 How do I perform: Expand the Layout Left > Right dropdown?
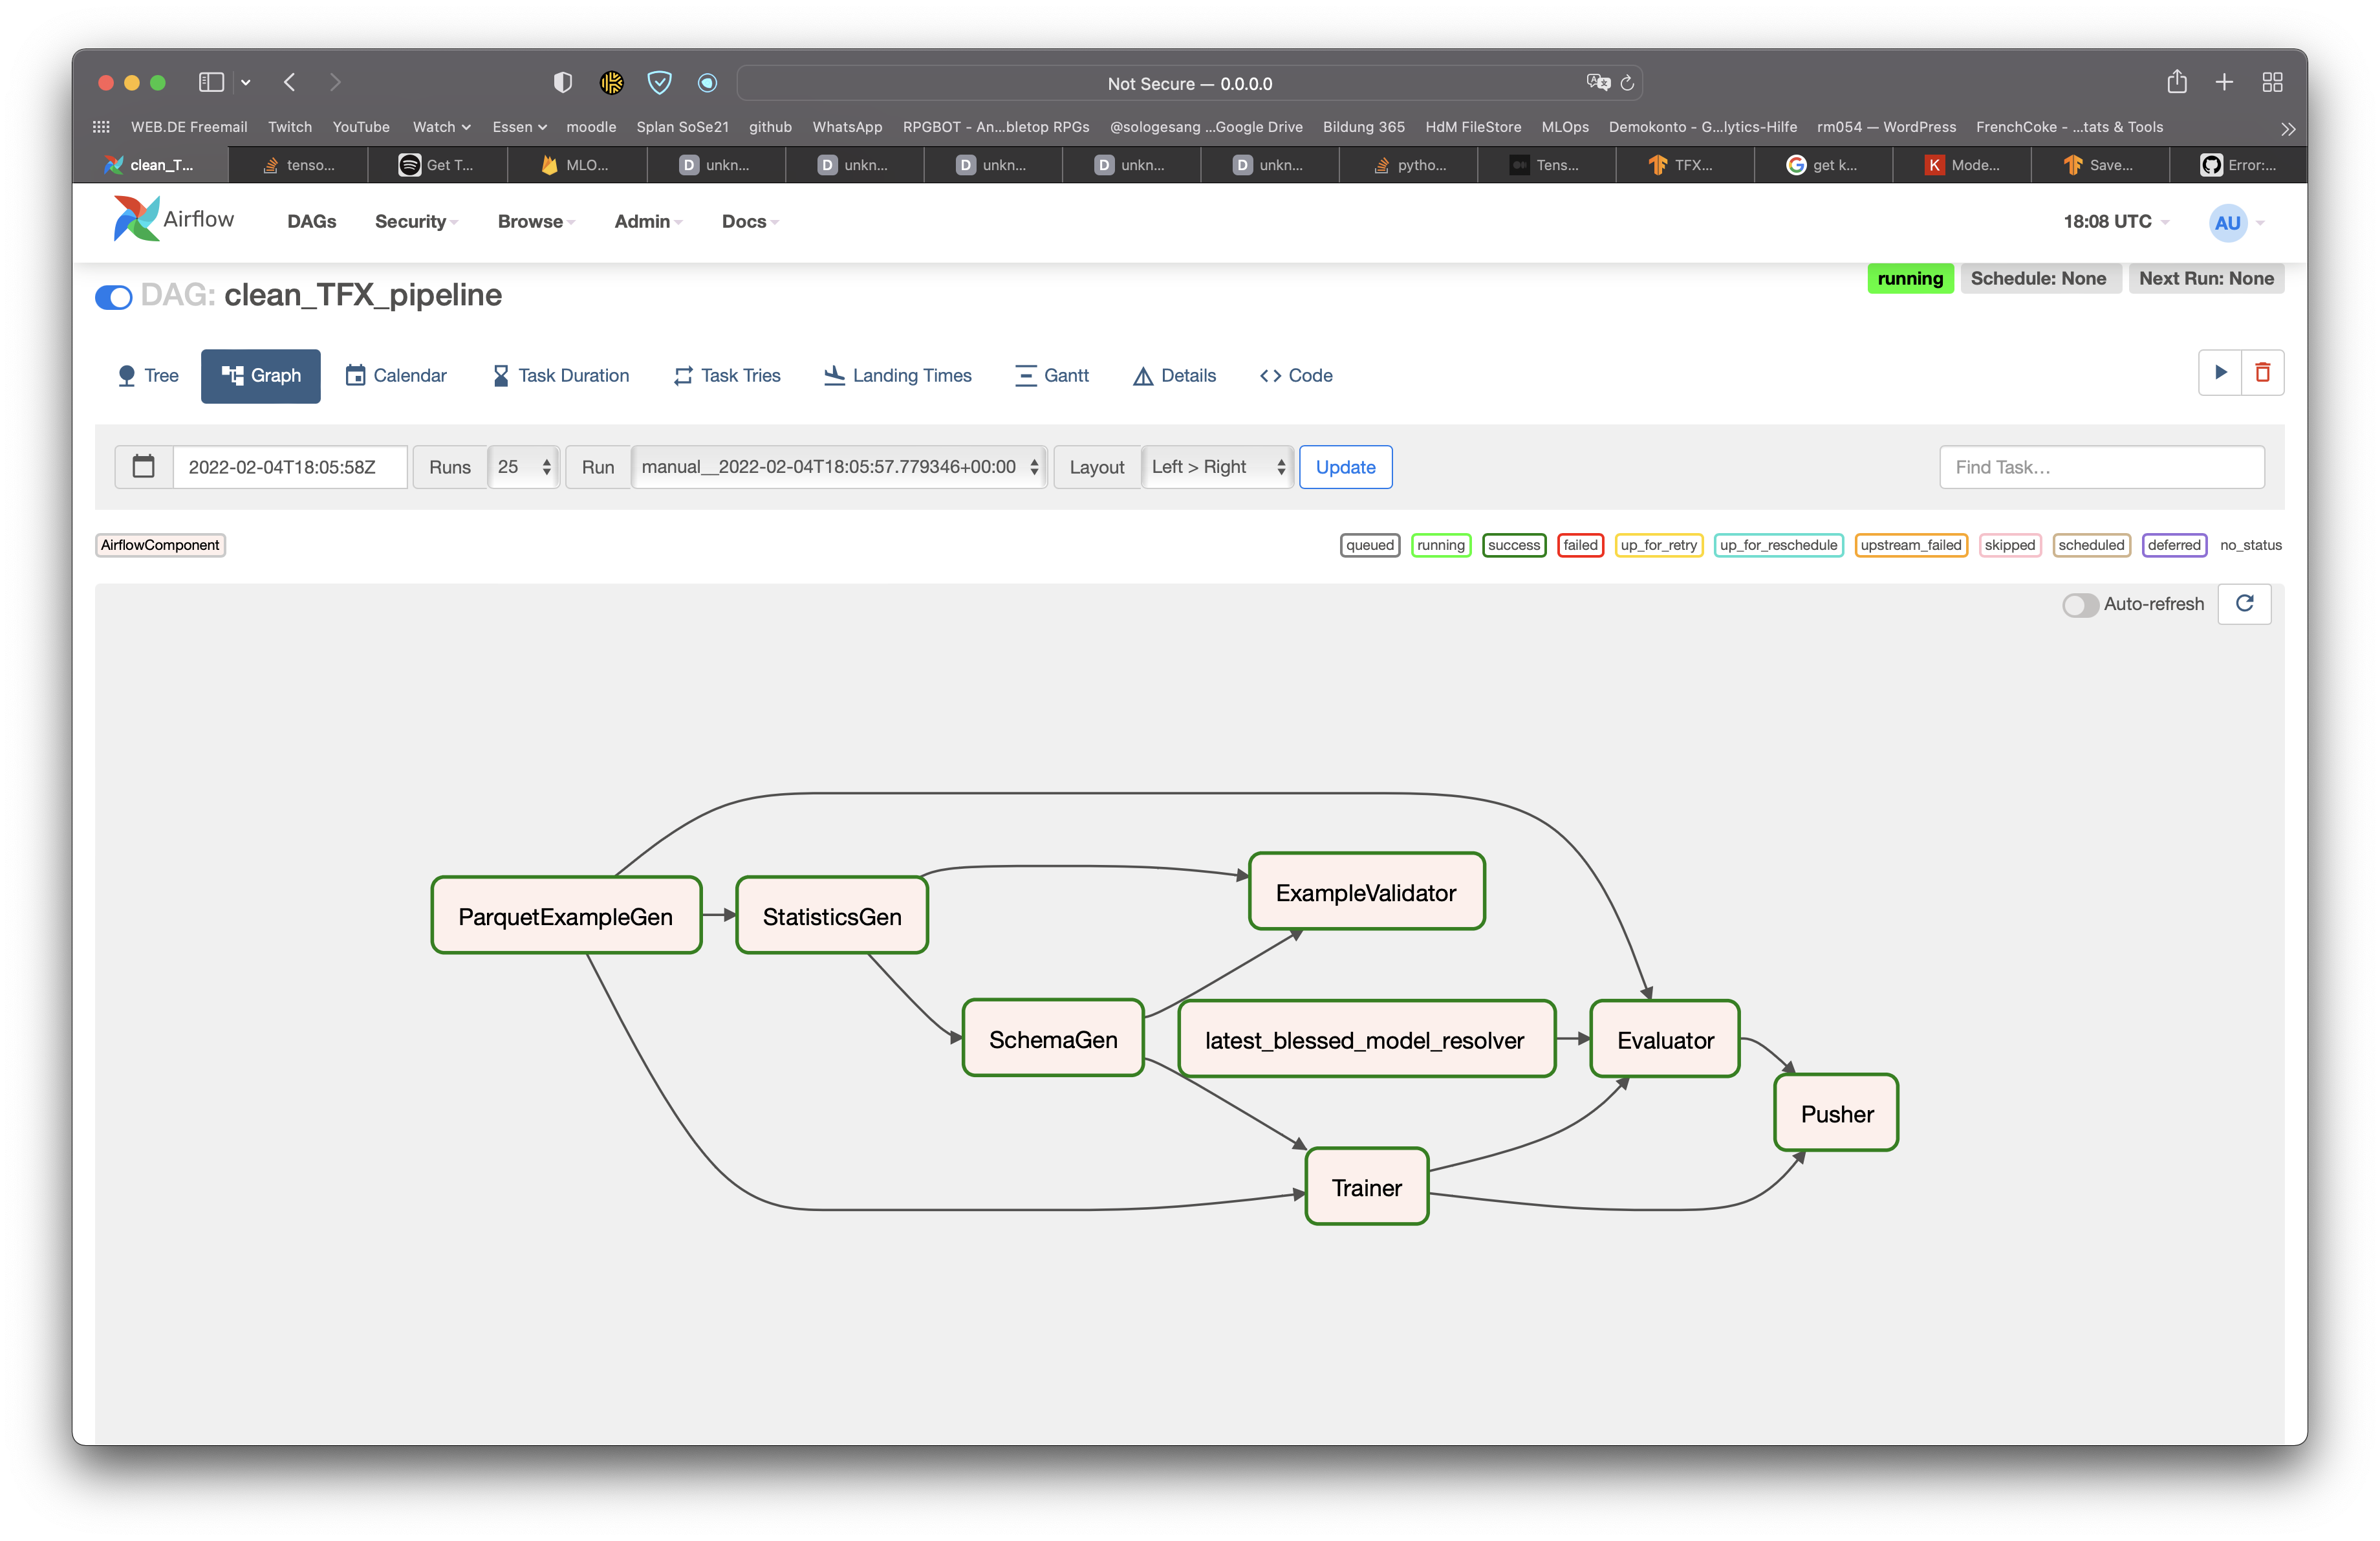(1217, 467)
